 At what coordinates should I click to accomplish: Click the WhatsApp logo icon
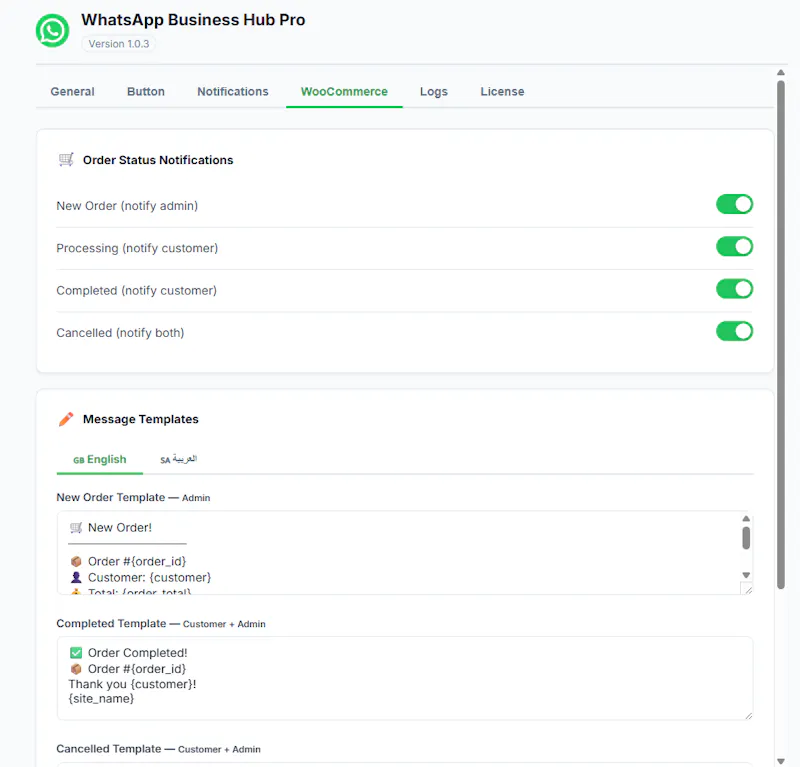pyautogui.click(x=52, y=31)
